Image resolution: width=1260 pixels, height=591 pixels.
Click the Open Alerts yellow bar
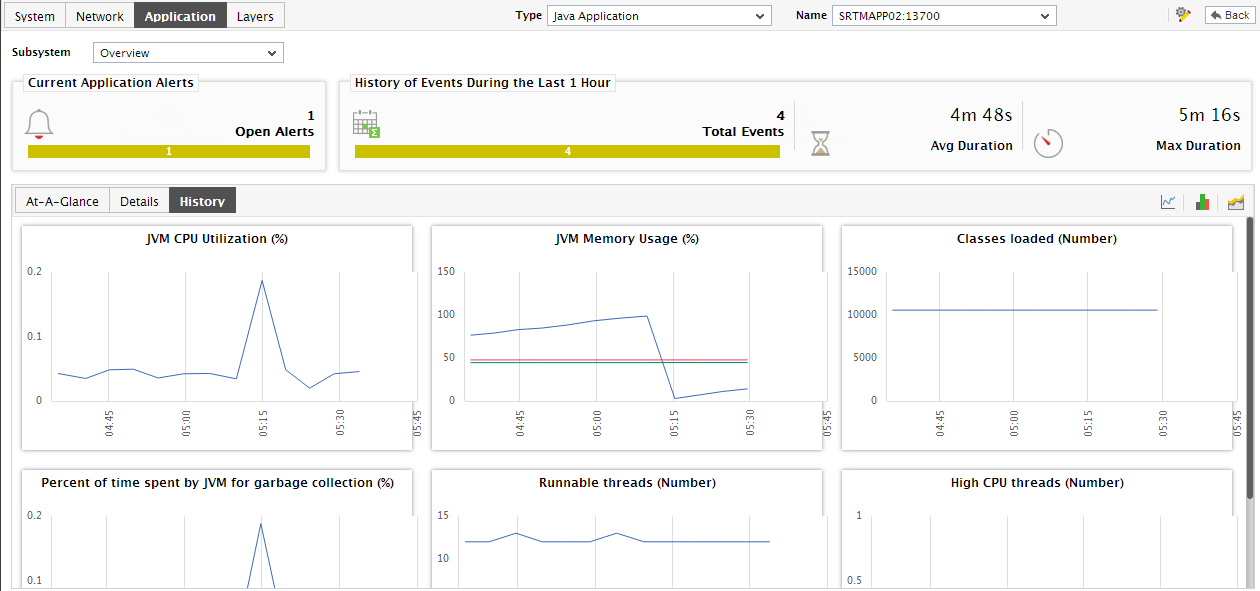169,152
